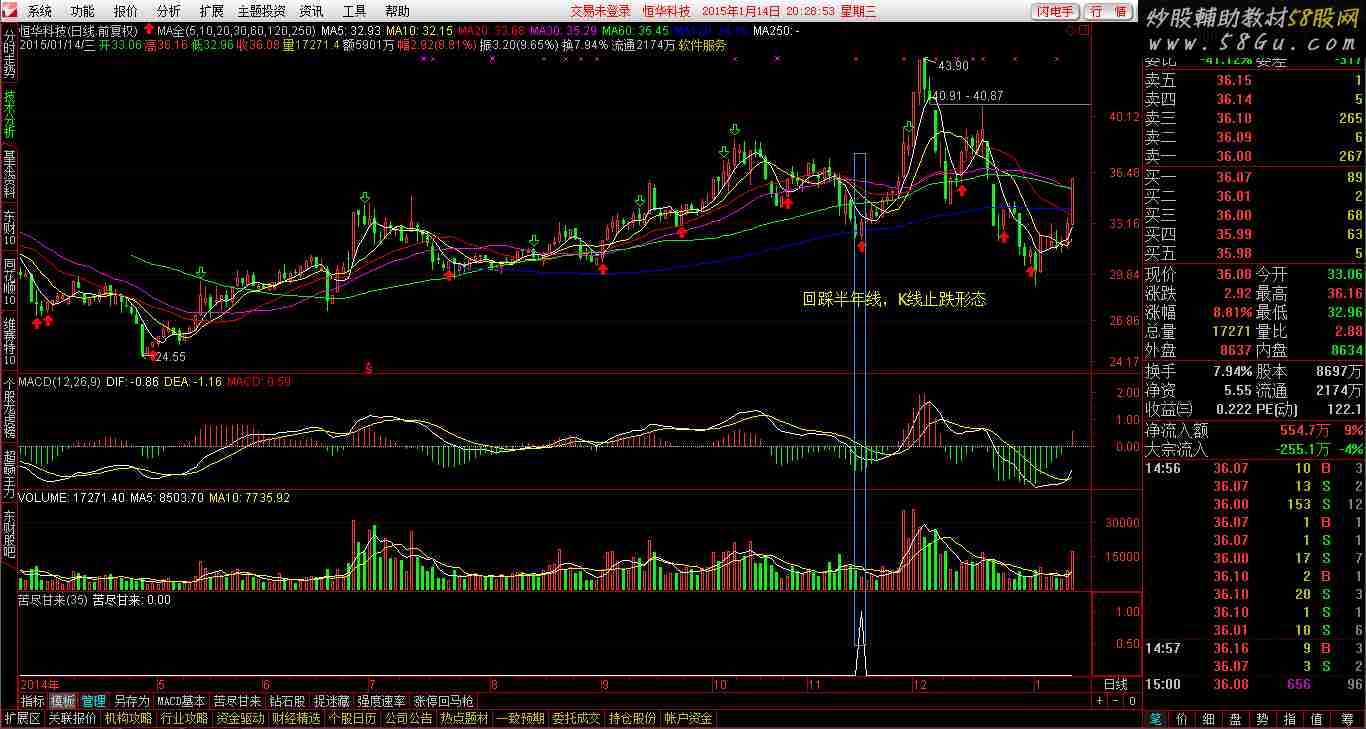The height and width of the screenshot is (729, 1366).
Task: Open the 公司公告 bottom tab
Action: (408, 718)
